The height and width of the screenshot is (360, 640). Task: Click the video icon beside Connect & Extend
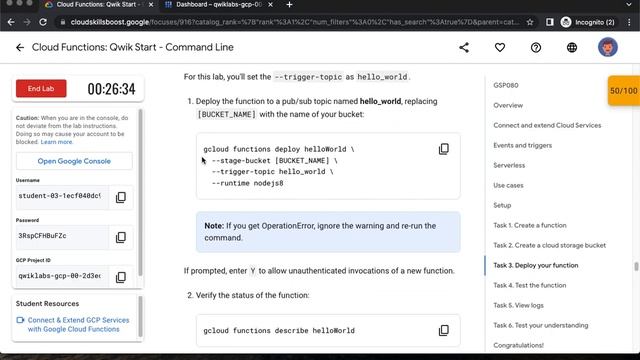[x=20, y=320]
